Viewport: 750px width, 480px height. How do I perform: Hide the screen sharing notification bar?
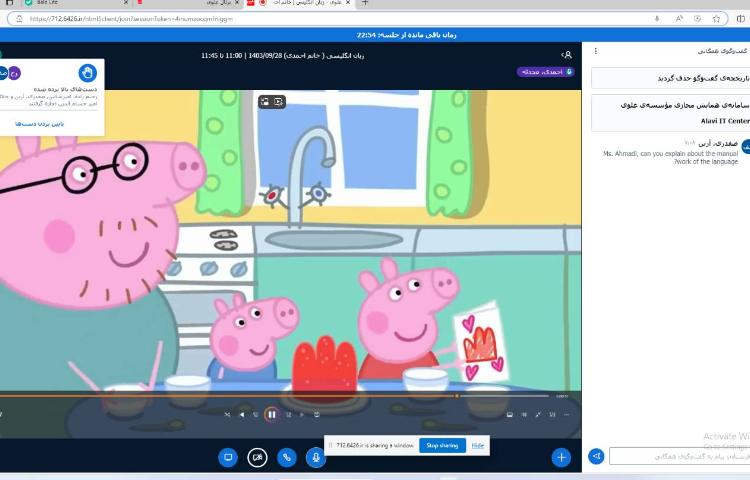pyautogui.click(x=478, y=445)
